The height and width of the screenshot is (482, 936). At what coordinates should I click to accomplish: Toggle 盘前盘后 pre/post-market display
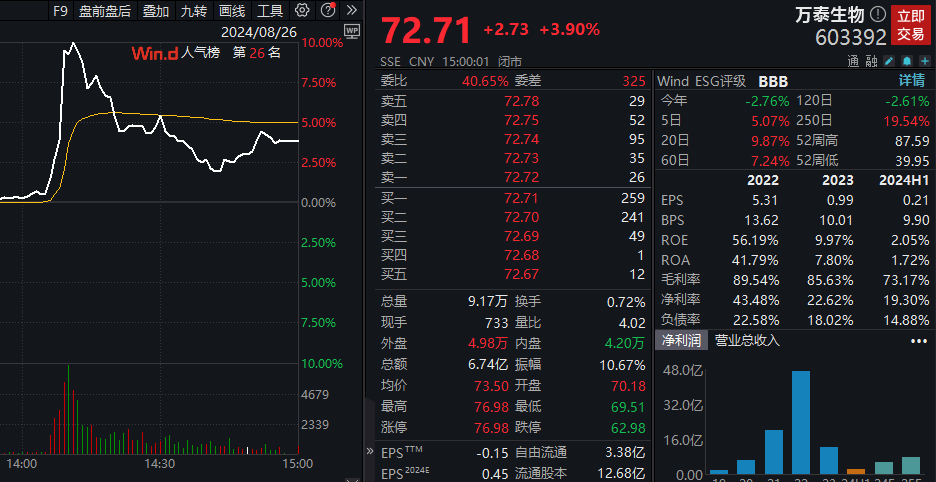(x=104, y=10)
